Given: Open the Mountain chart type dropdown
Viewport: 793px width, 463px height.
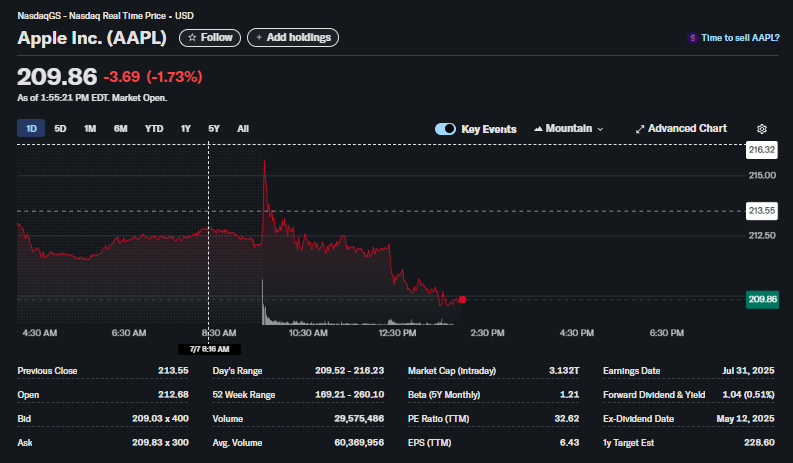Looking at the screenshot, I should (568, 129).
